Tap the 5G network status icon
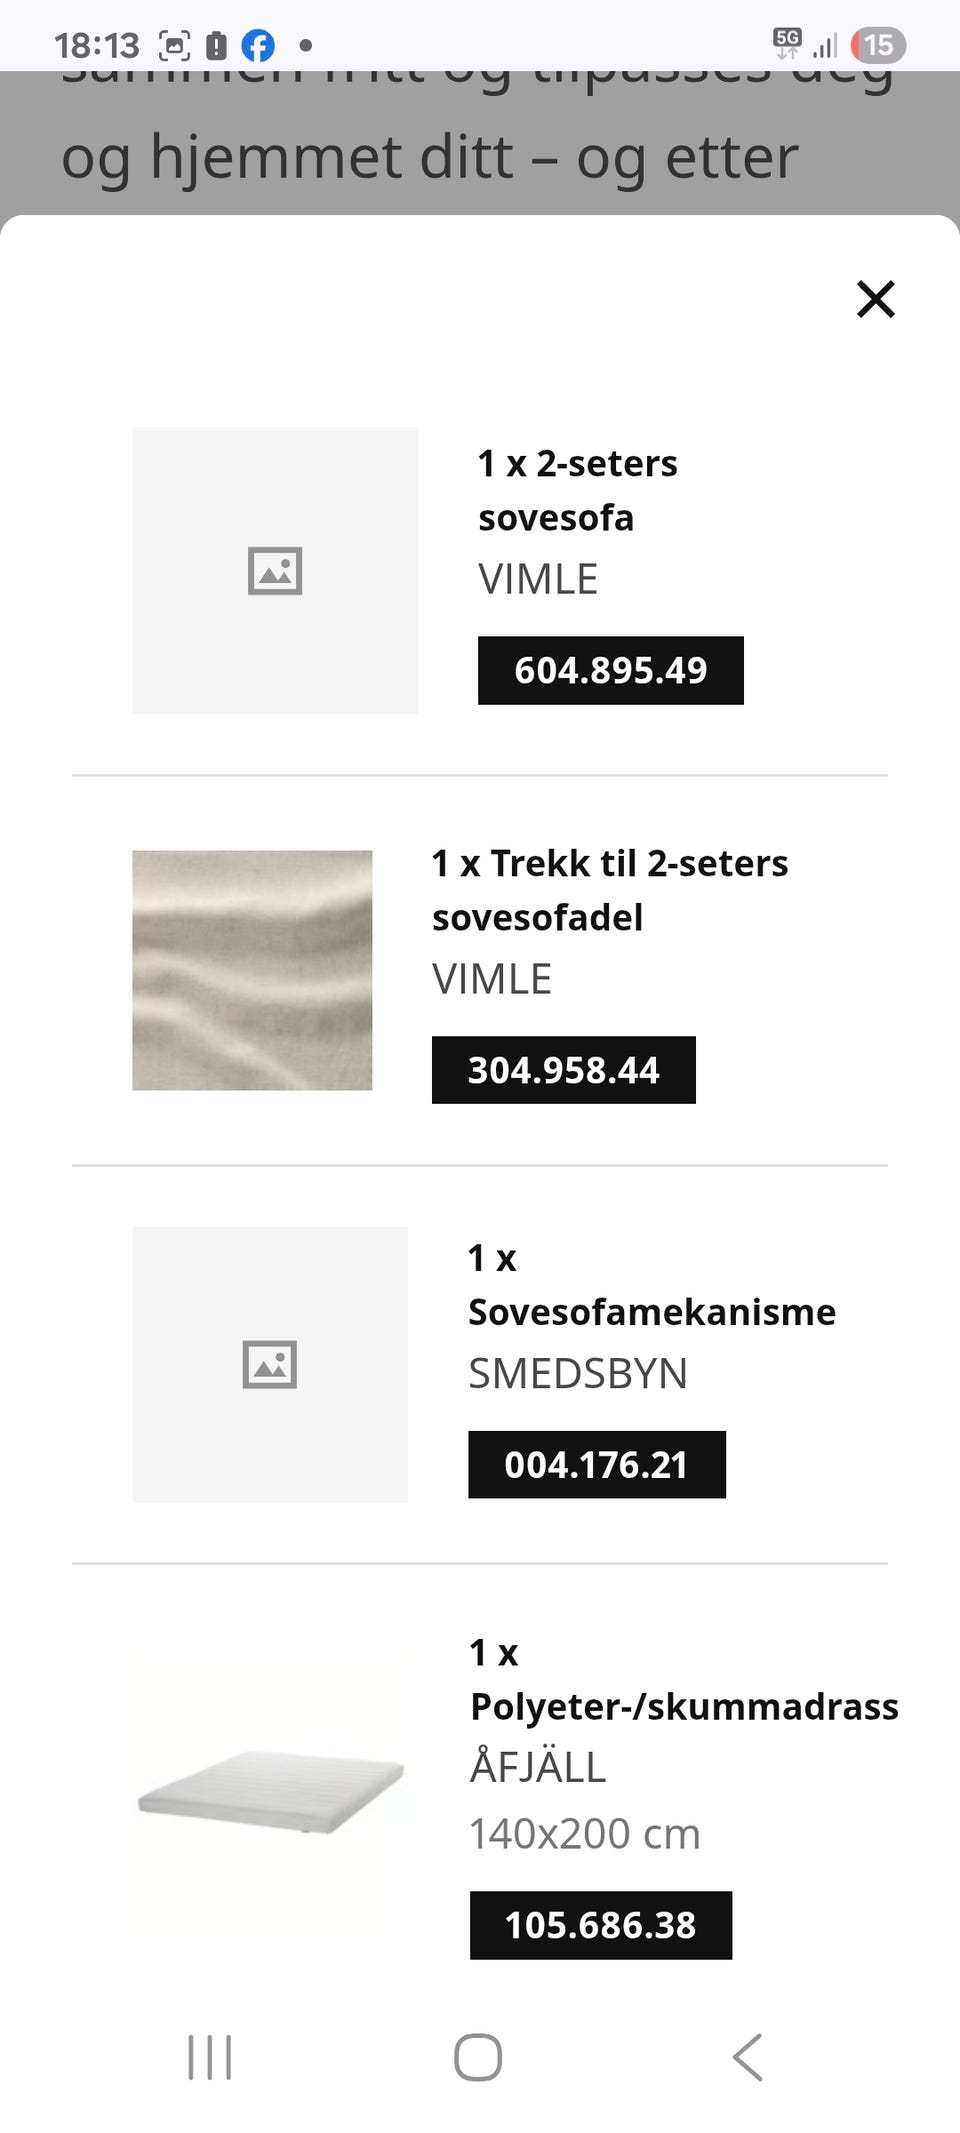This screenshot has height=2133, width=960. click(787, 43)
